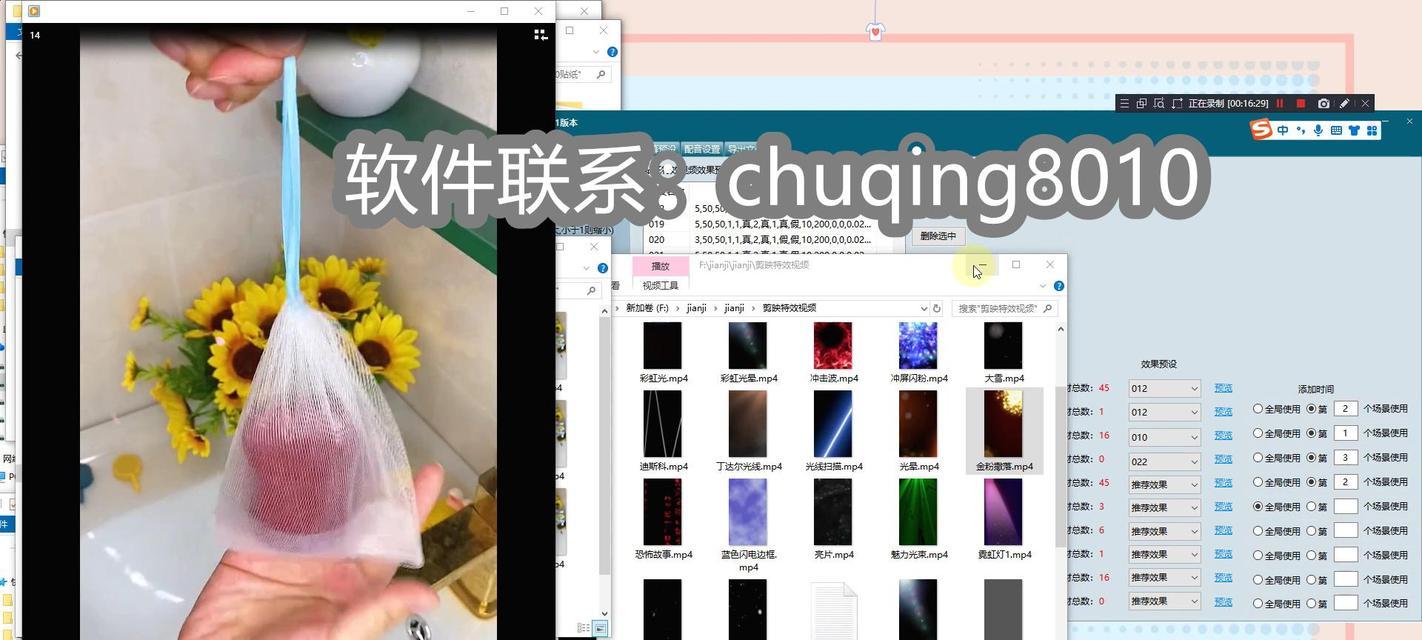Viewport: 1422px width, 640px height.
Task: Select the 魅力光束.mp4 file
Action: 918,519
